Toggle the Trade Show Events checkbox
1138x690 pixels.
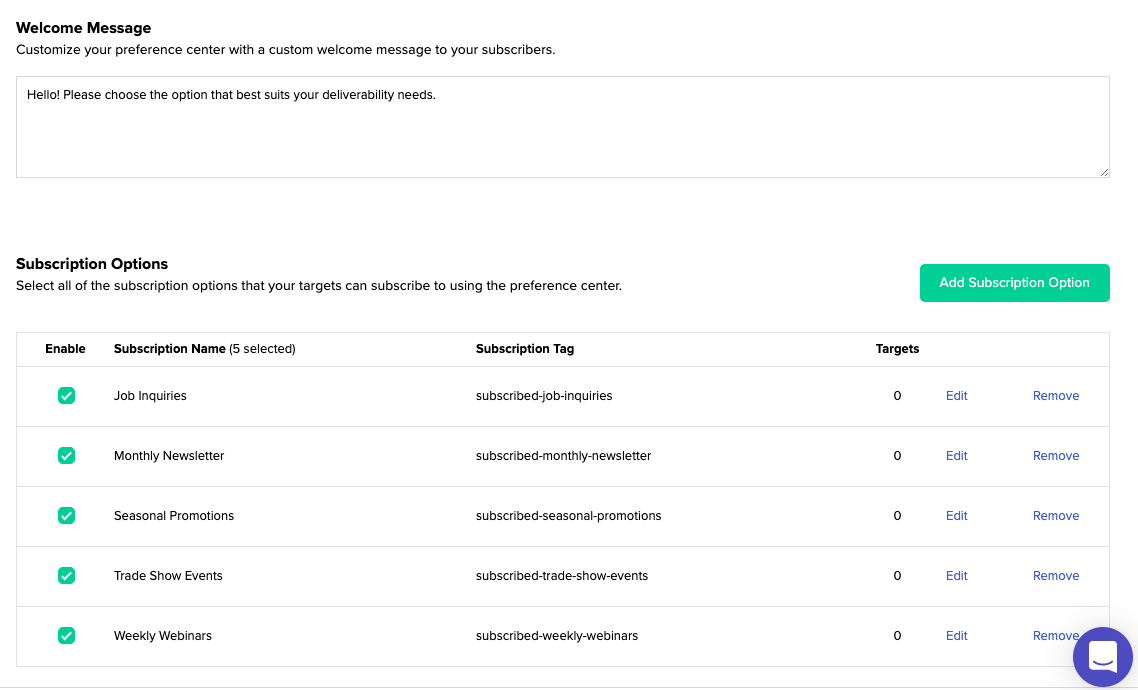click(66, 576)
